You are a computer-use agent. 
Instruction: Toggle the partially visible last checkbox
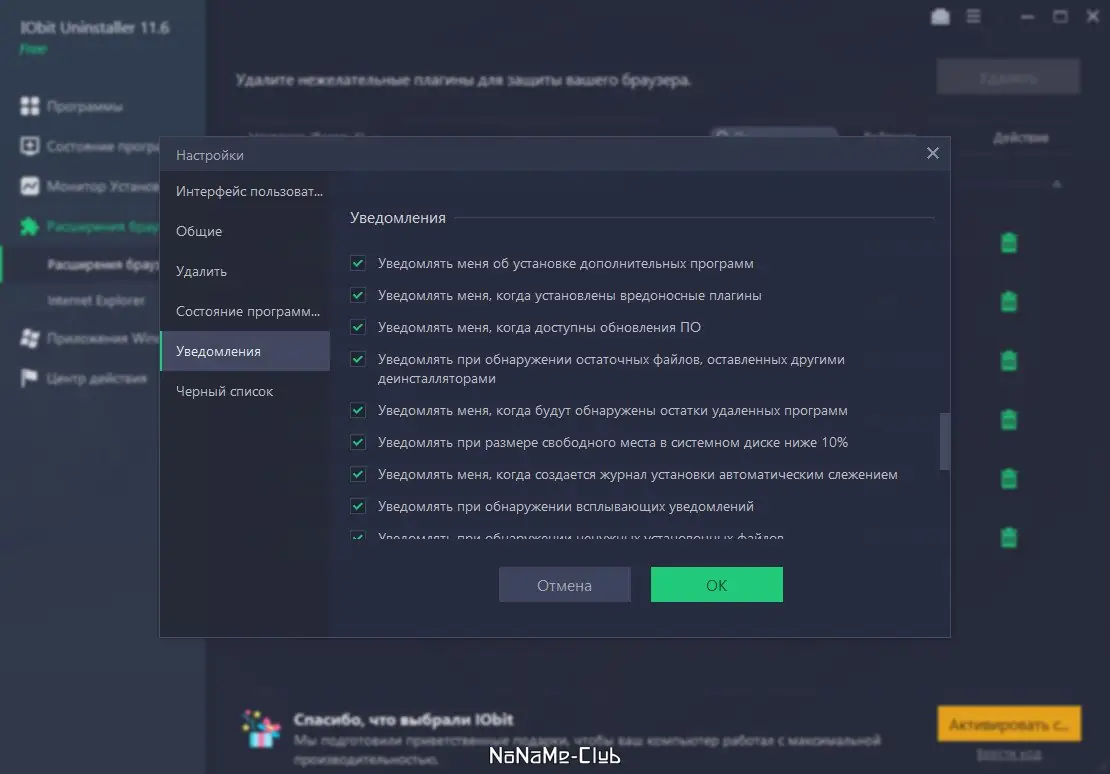pos(358,535)
